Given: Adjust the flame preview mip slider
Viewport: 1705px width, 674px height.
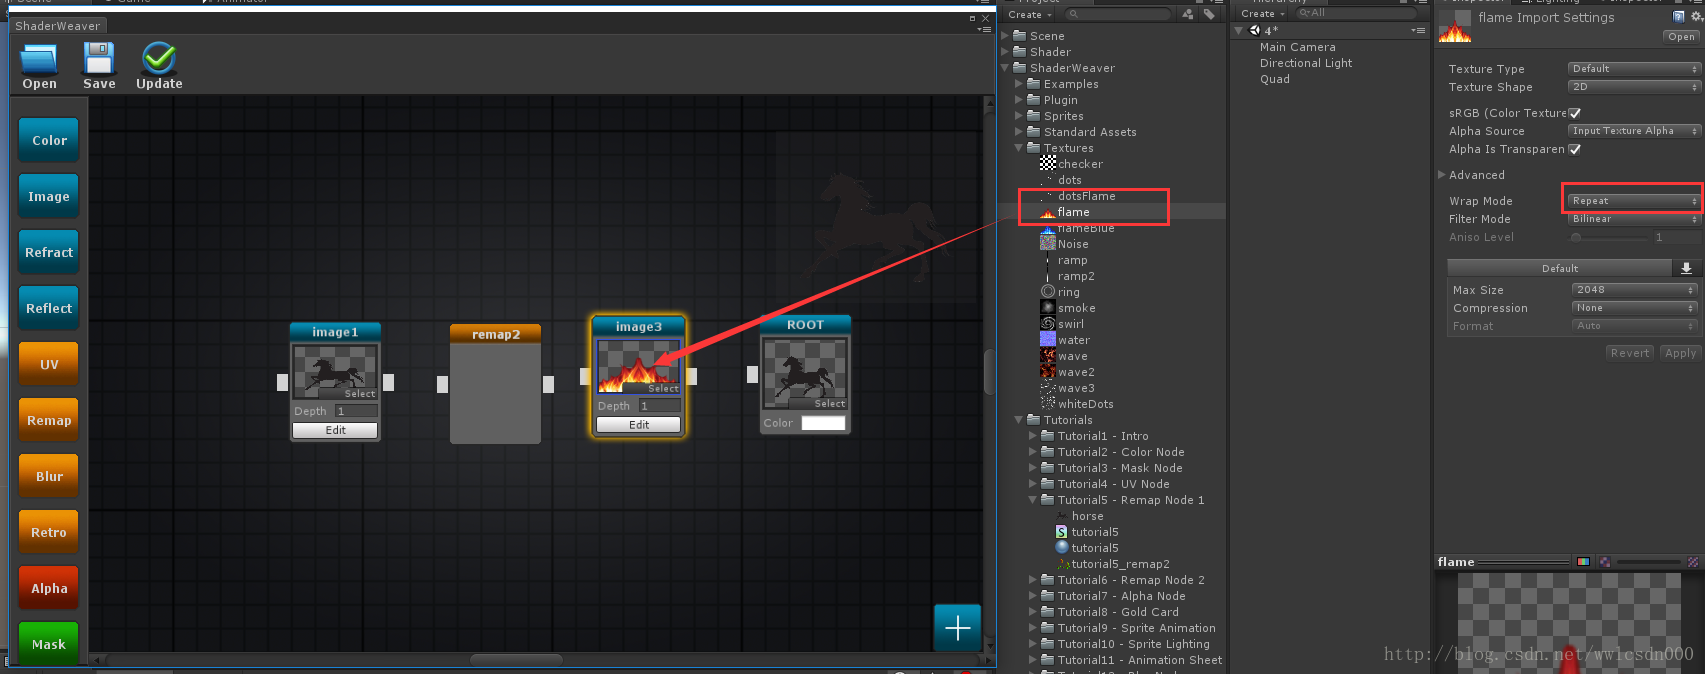Looking at the screenshot, I should coord(1649,562).
